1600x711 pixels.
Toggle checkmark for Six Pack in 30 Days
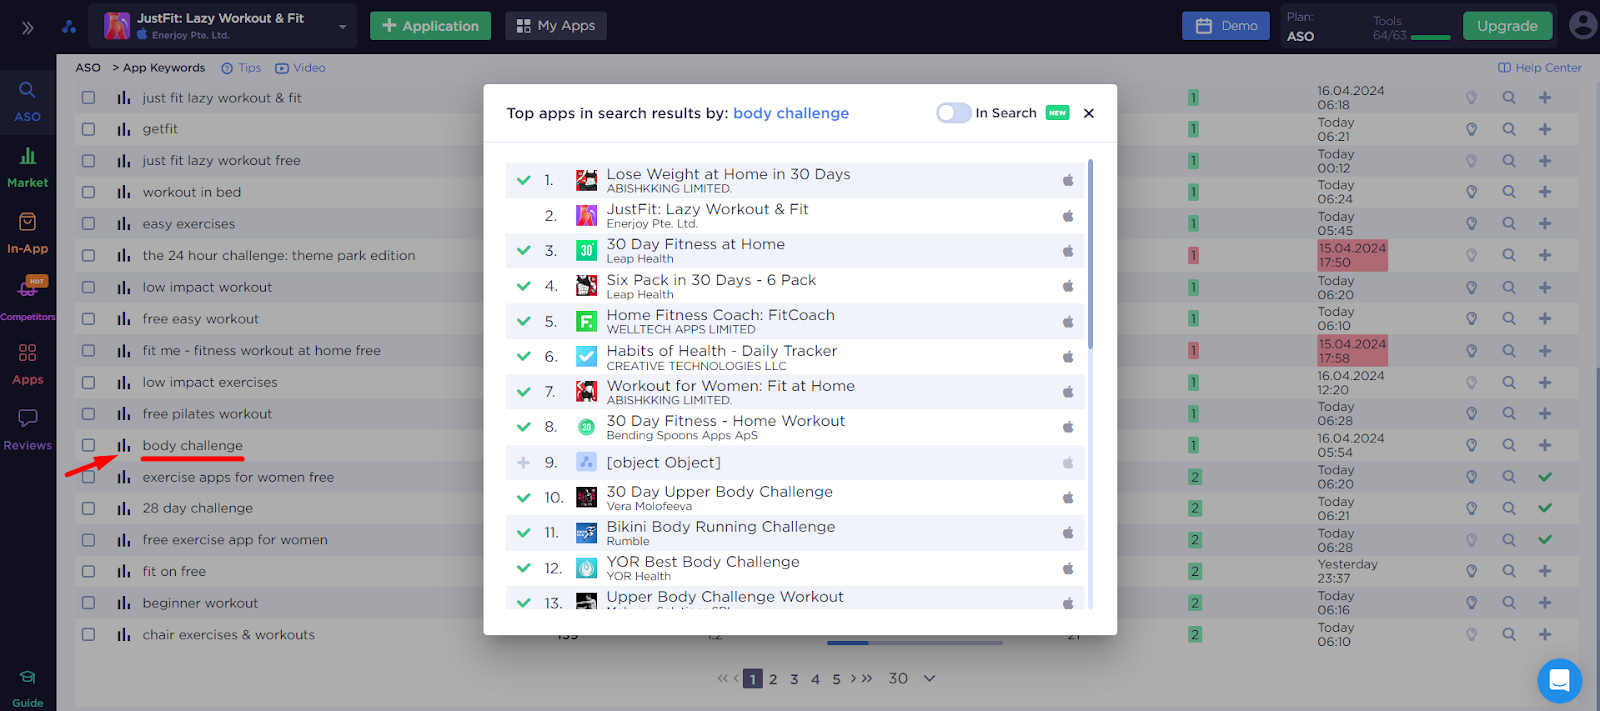point(523,286)
